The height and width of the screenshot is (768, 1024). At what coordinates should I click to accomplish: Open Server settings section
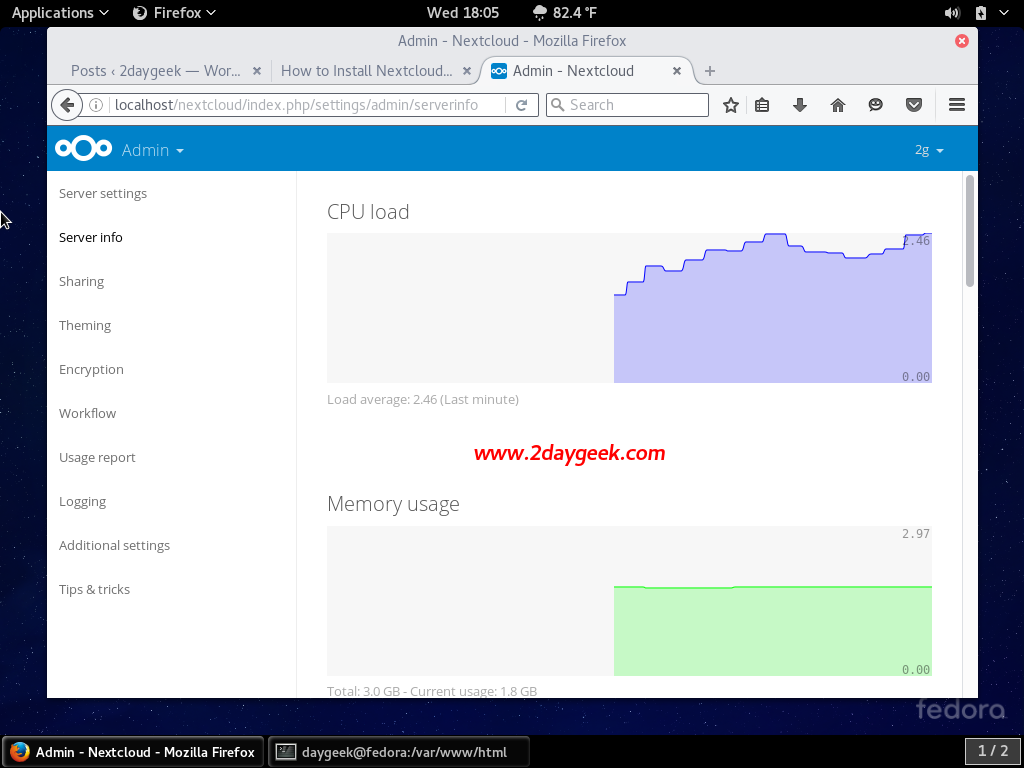(x=103, y=193)
